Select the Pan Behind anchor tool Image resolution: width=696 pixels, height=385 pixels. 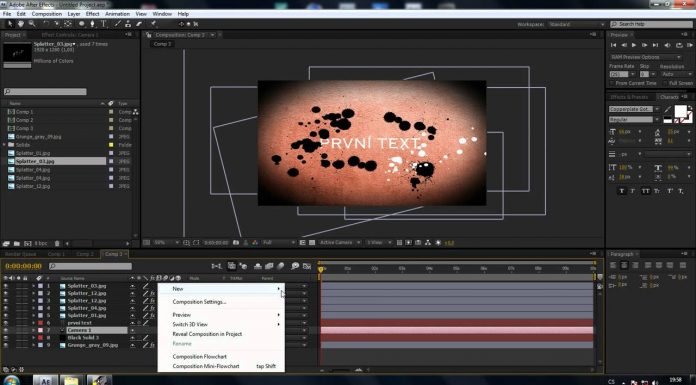click(x=67, y=24)
